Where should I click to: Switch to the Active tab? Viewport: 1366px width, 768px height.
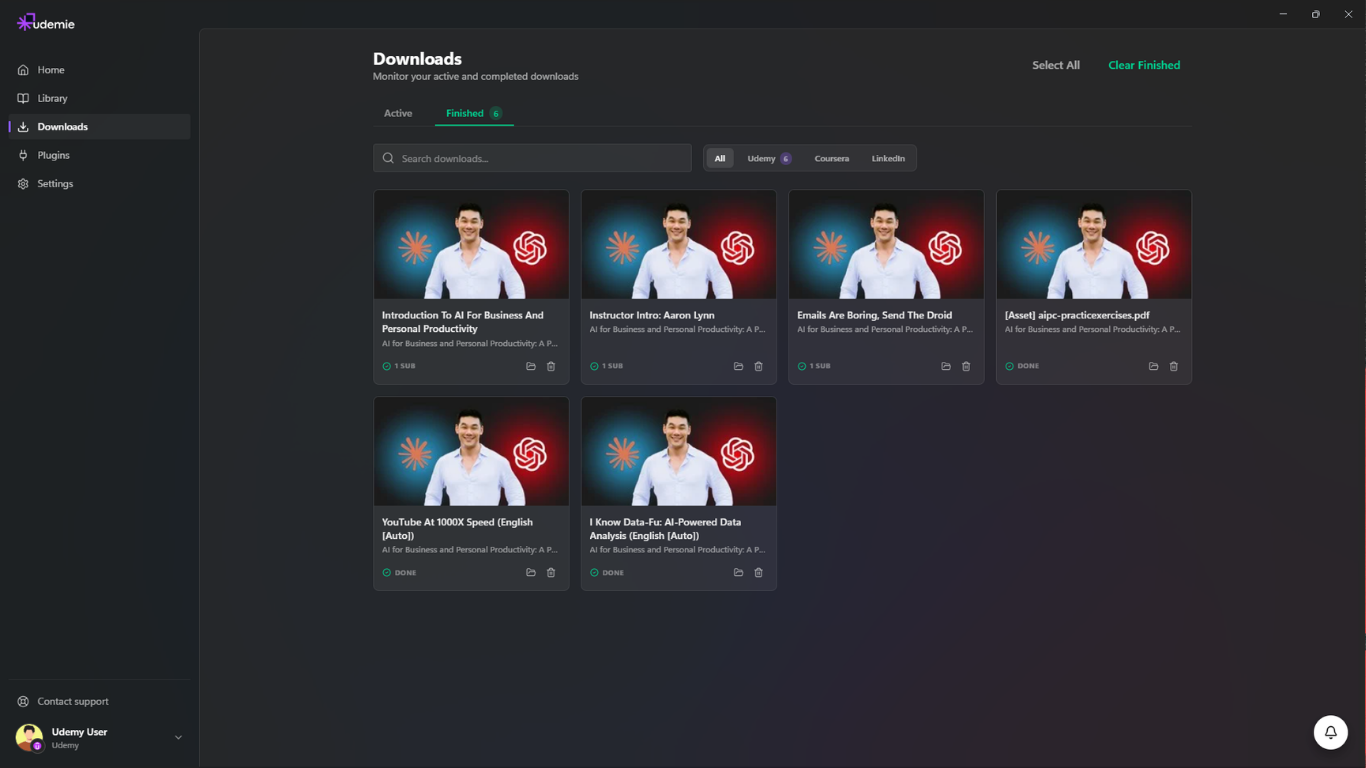398,113
